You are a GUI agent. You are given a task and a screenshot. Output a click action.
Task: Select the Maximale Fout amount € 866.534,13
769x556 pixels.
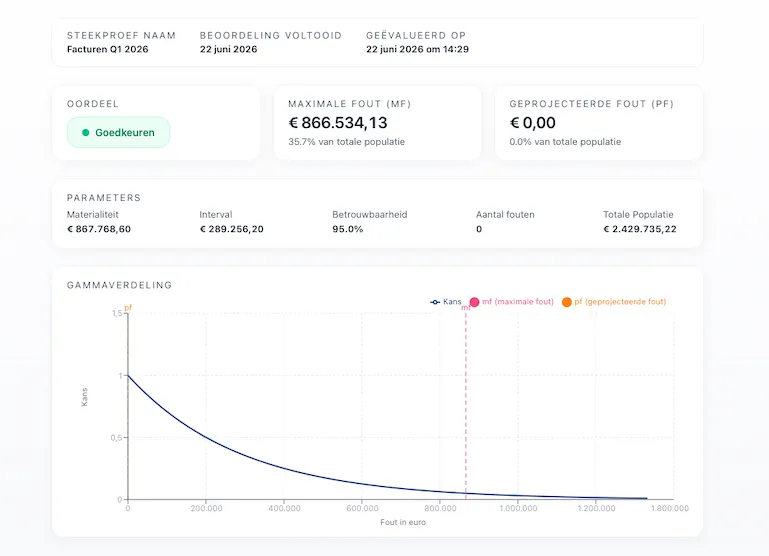pyautogui.click(x=338, y=123)
